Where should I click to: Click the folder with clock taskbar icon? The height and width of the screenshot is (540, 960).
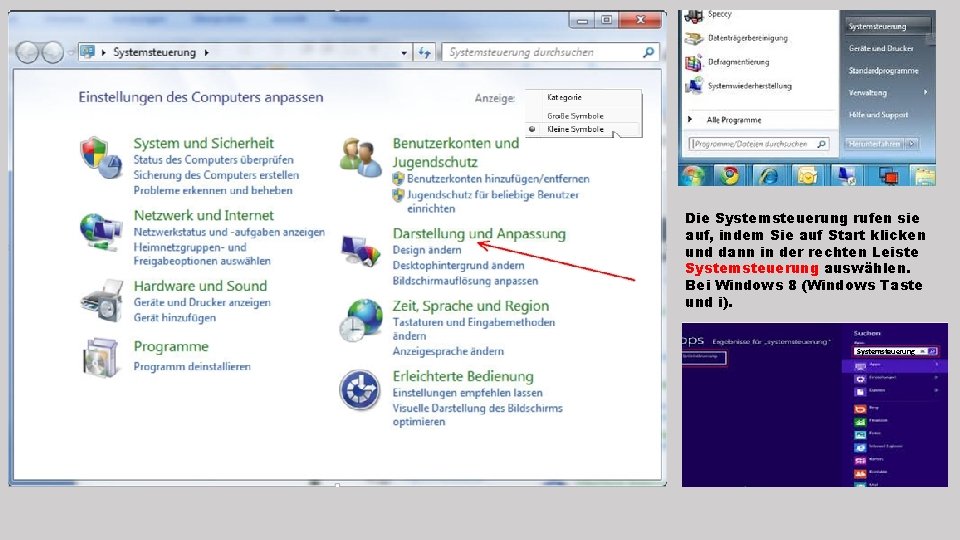[808, 176]
